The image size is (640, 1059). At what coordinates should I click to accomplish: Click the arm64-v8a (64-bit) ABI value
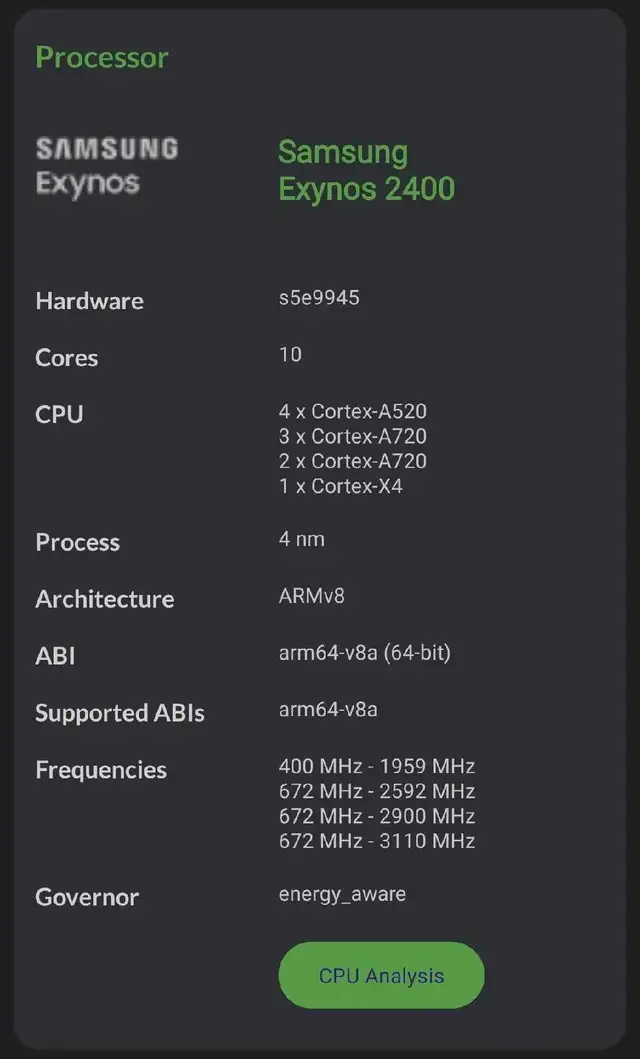(365, 654)
